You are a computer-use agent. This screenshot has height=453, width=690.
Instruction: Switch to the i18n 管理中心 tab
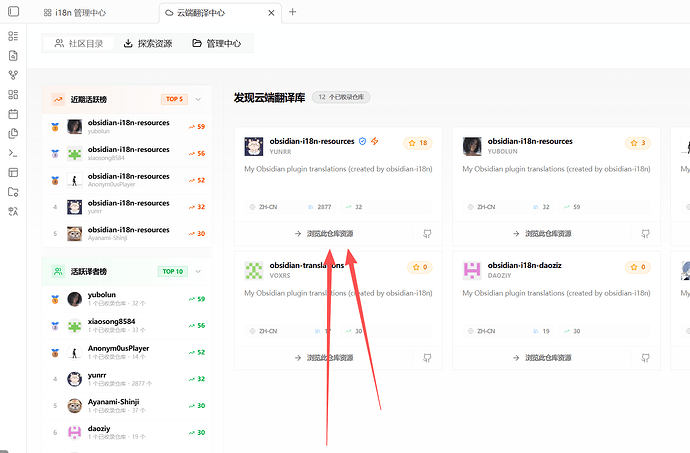75,13
